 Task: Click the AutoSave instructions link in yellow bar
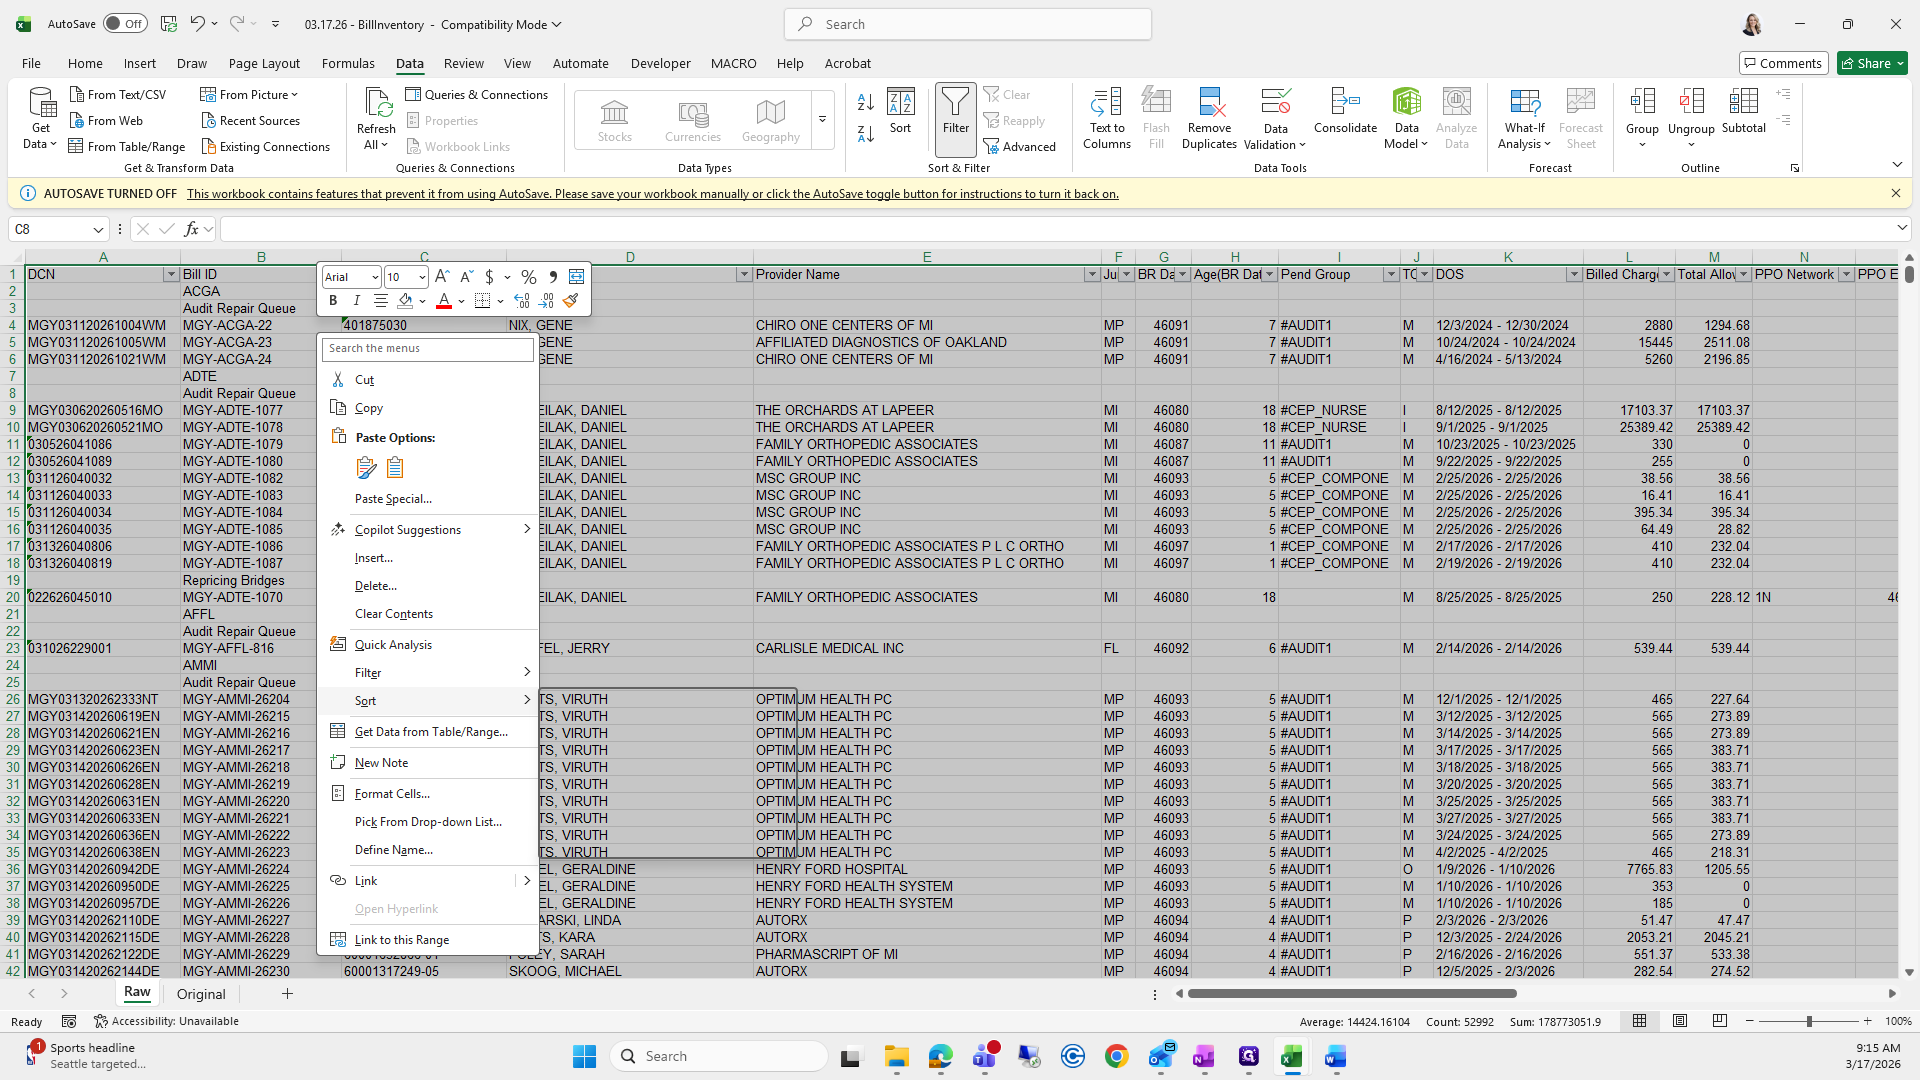(652, 194)
